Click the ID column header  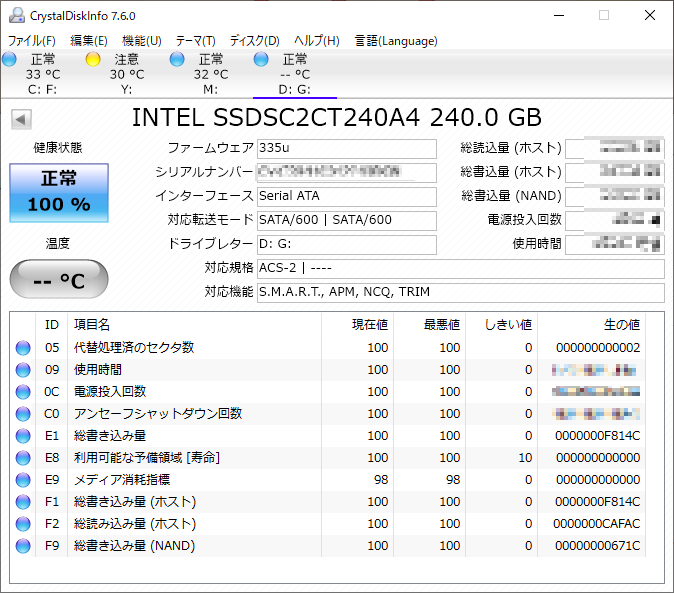[52, 325]
